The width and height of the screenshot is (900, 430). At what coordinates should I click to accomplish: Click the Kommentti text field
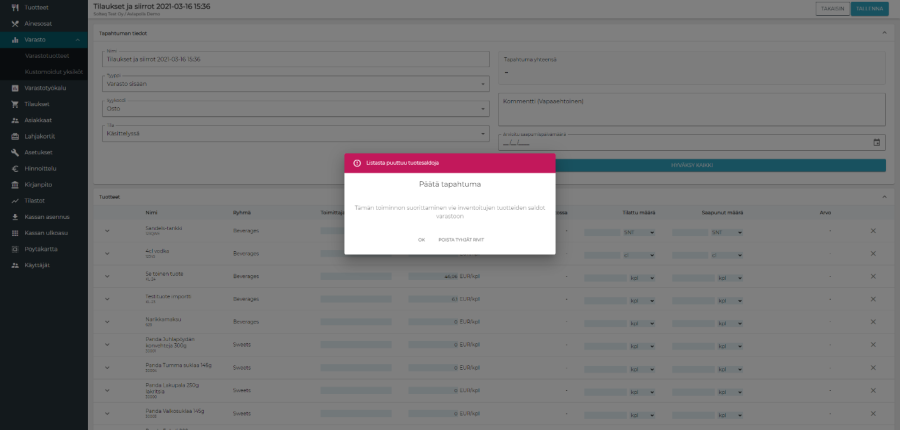point(691,108)
